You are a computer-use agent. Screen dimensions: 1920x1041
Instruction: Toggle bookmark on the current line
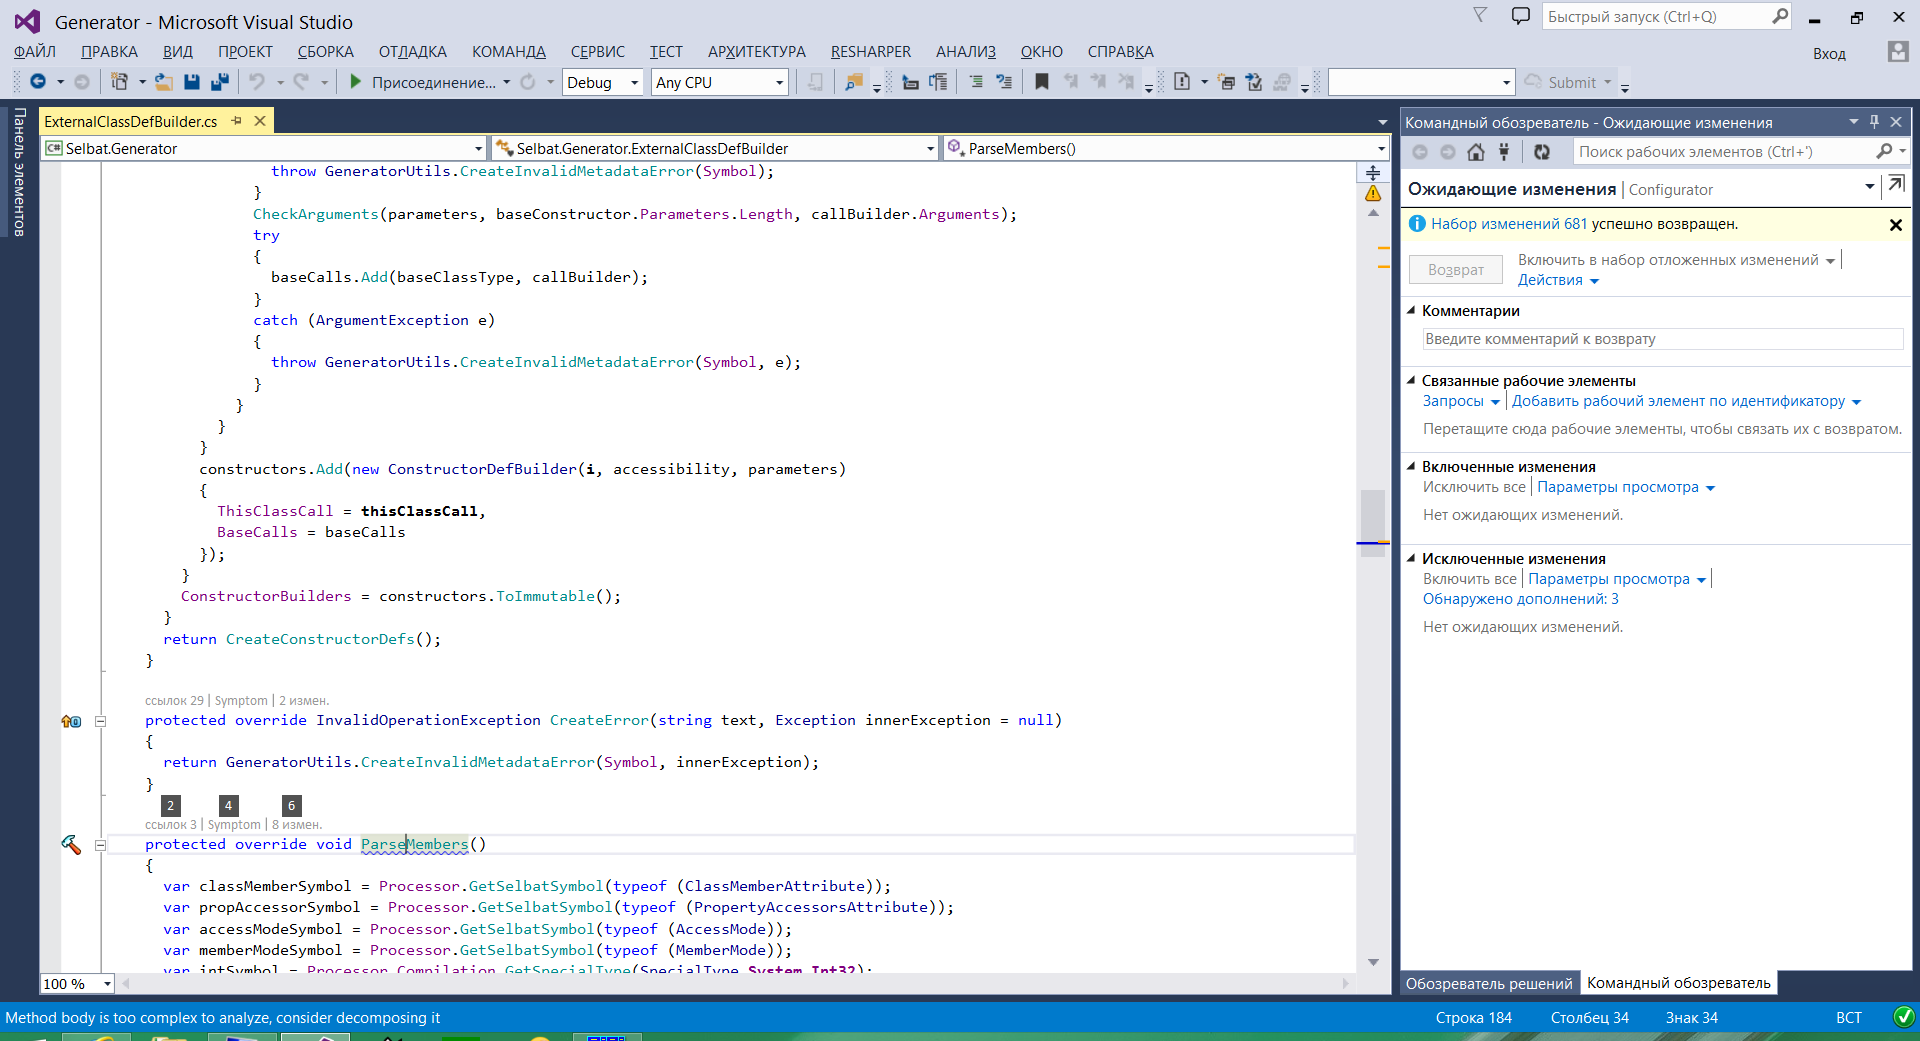coord(1041,82)
